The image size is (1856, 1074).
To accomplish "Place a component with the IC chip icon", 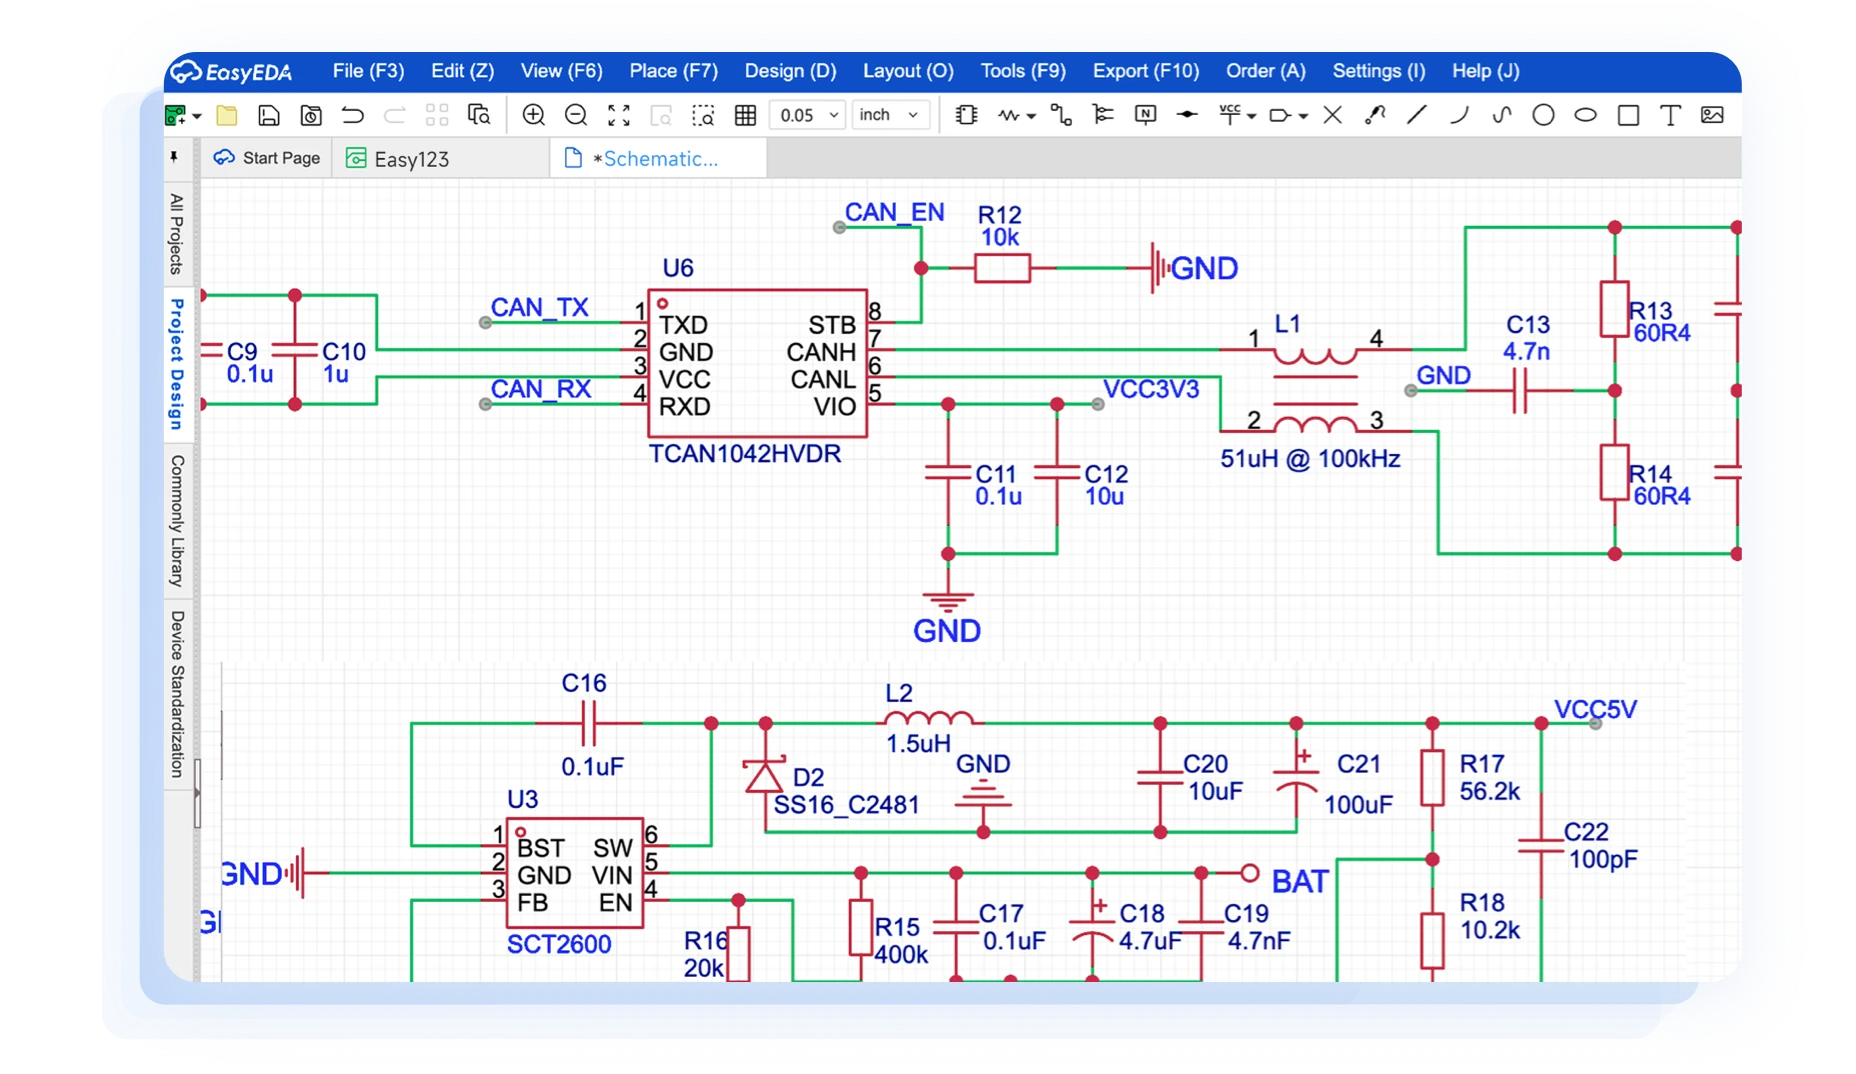I will click(x=966, y=116).
